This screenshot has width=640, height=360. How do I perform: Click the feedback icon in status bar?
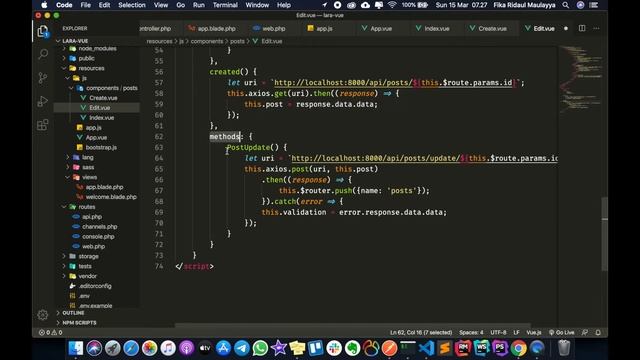click(585, 332)
